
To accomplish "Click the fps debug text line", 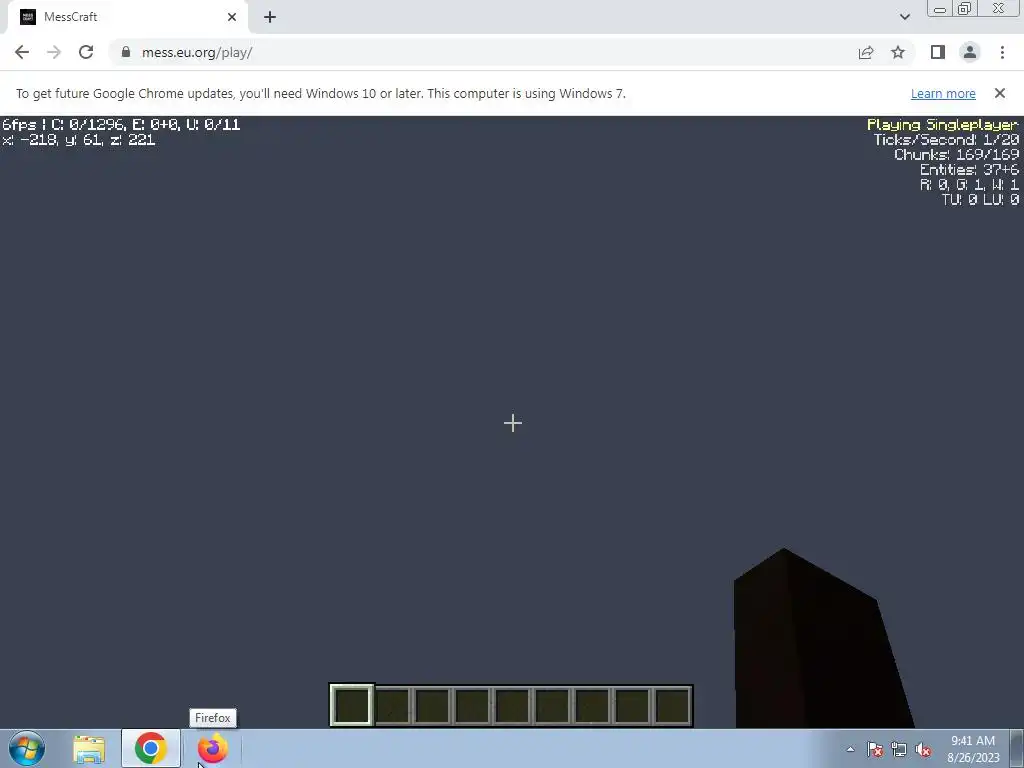I will pos(121,124).
